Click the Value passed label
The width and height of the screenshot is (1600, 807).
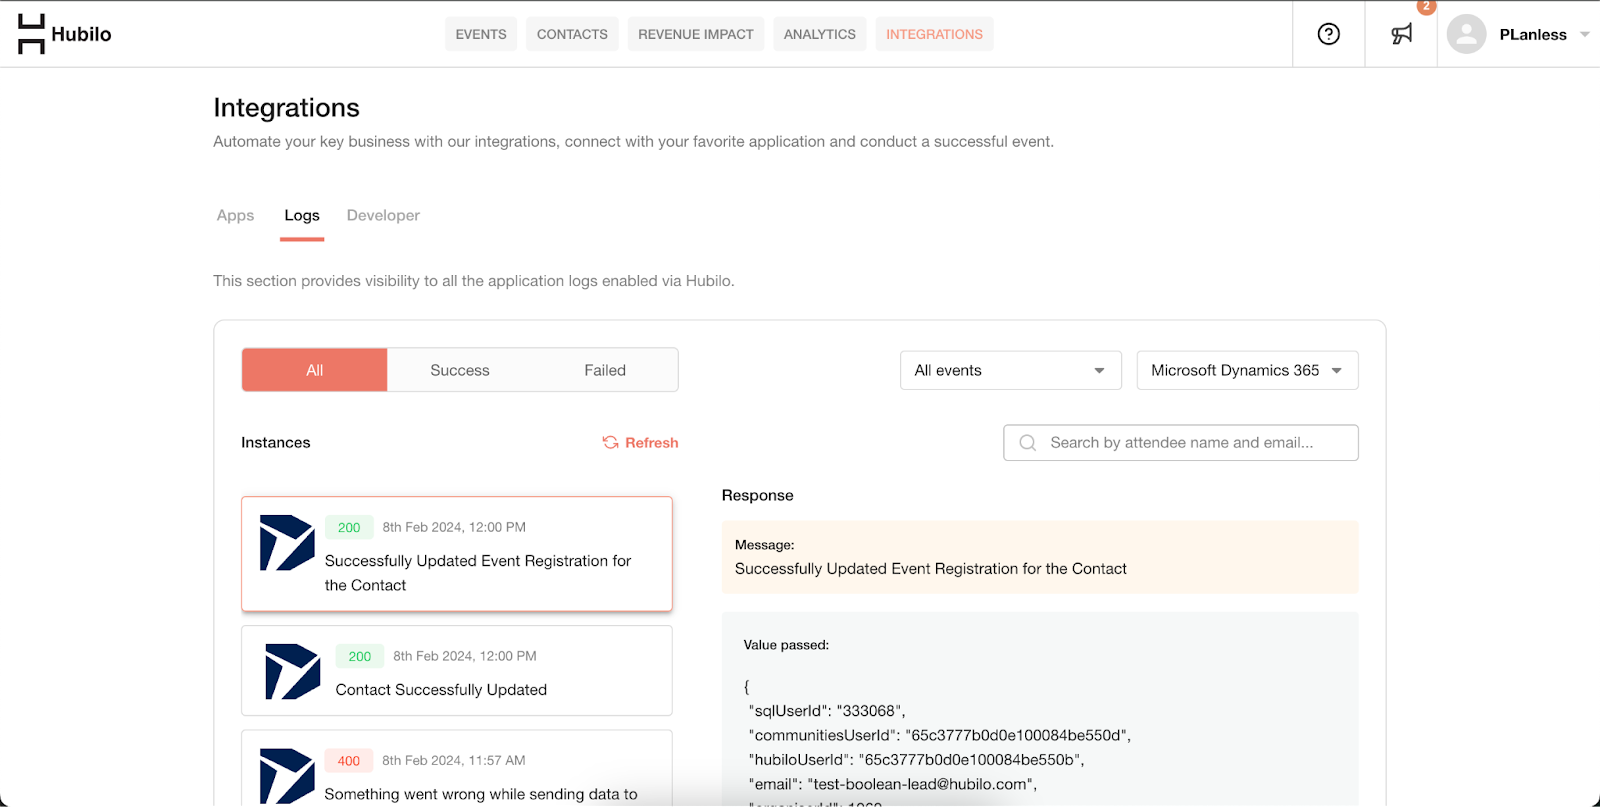[x=786, y=645]
